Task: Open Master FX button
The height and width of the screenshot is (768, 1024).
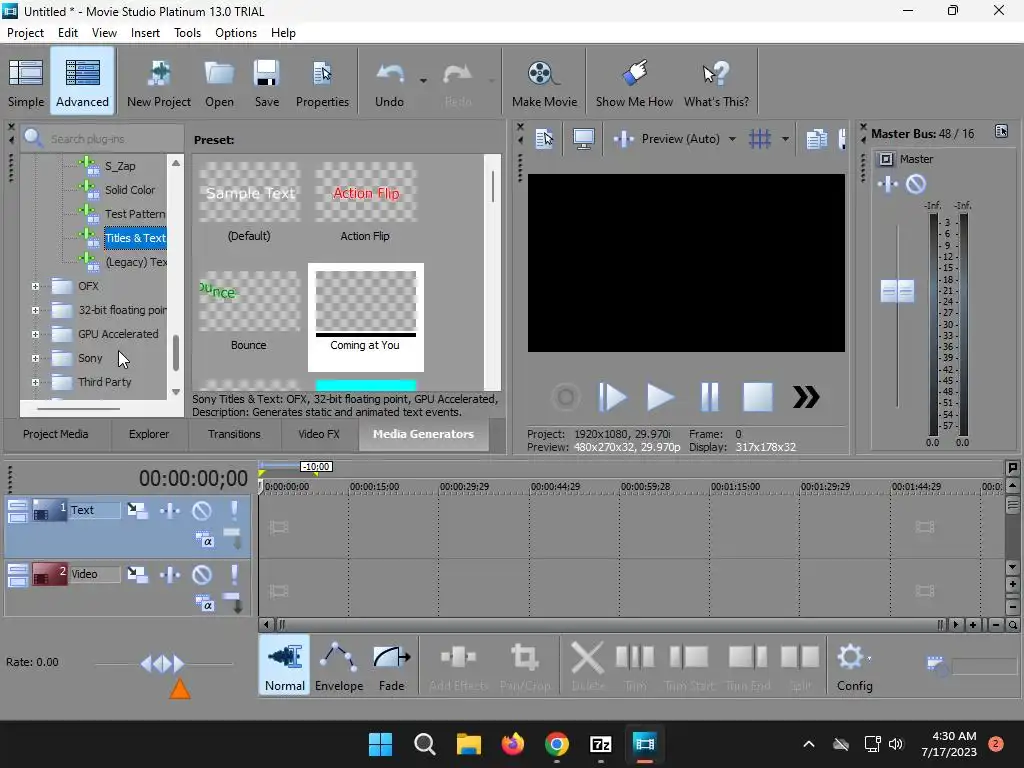Action: pyautogui.click(x=888, y=185)
